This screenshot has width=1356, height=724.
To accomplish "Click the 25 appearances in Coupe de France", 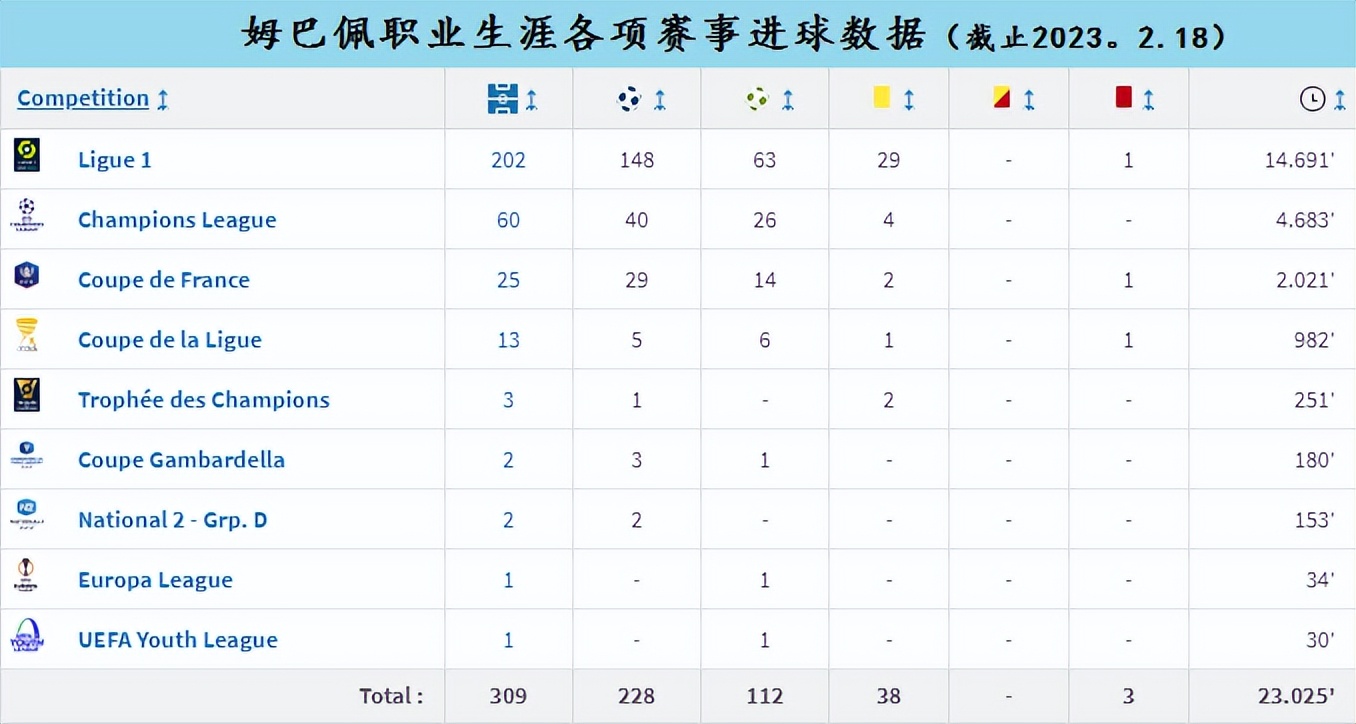I will click(508, 280).
